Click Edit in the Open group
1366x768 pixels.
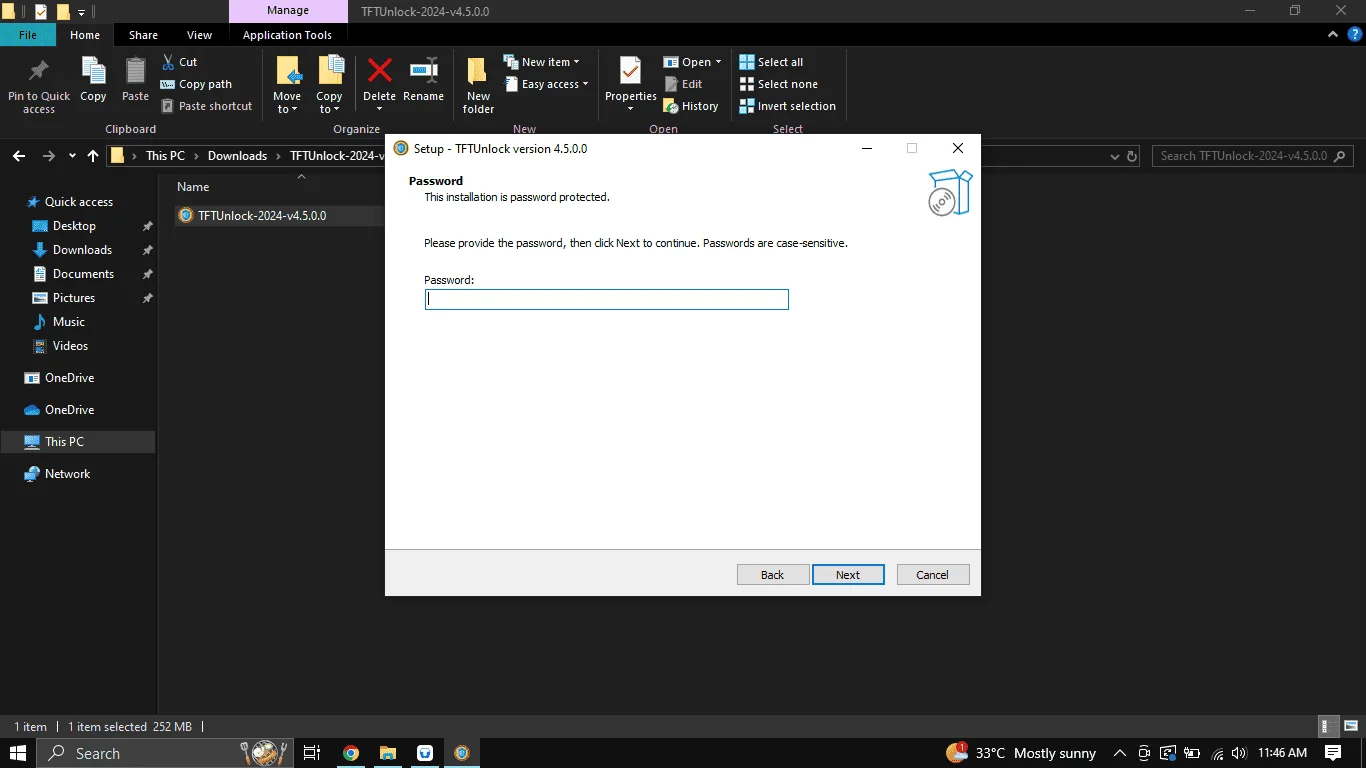point(683,84)
